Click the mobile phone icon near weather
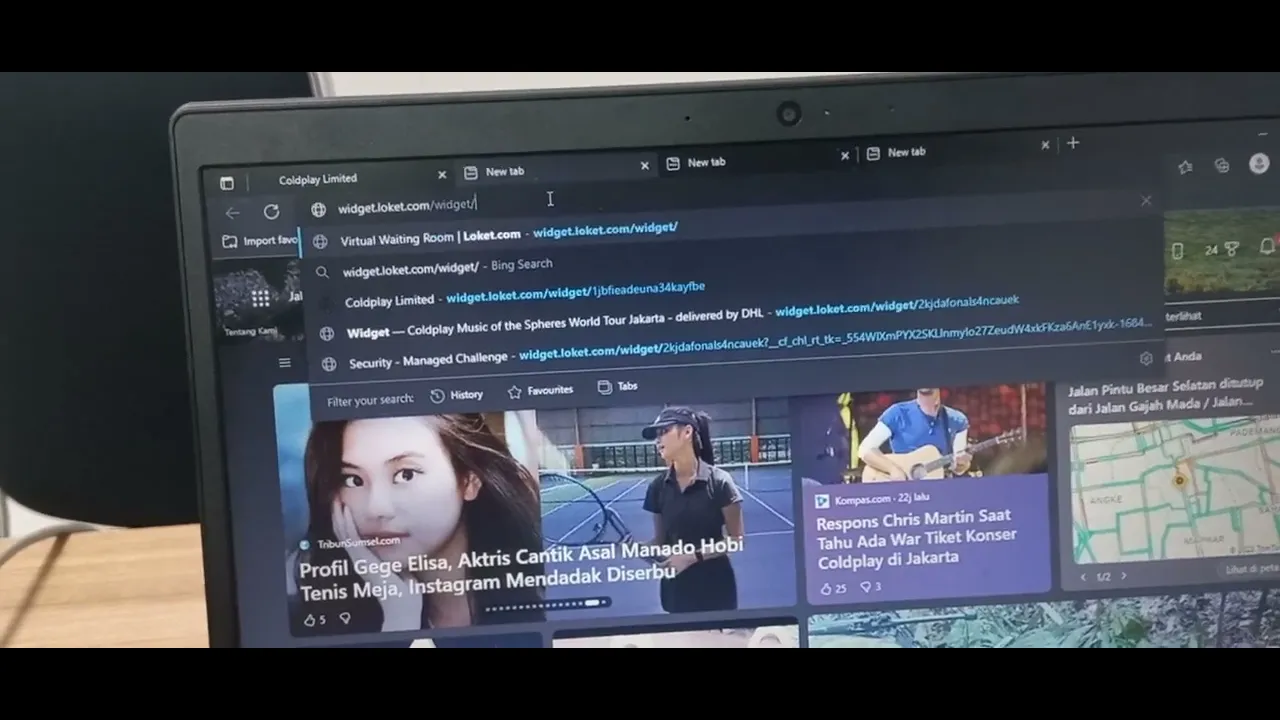The width and height of the screenshot is (1280, 720). (1177, 251)
